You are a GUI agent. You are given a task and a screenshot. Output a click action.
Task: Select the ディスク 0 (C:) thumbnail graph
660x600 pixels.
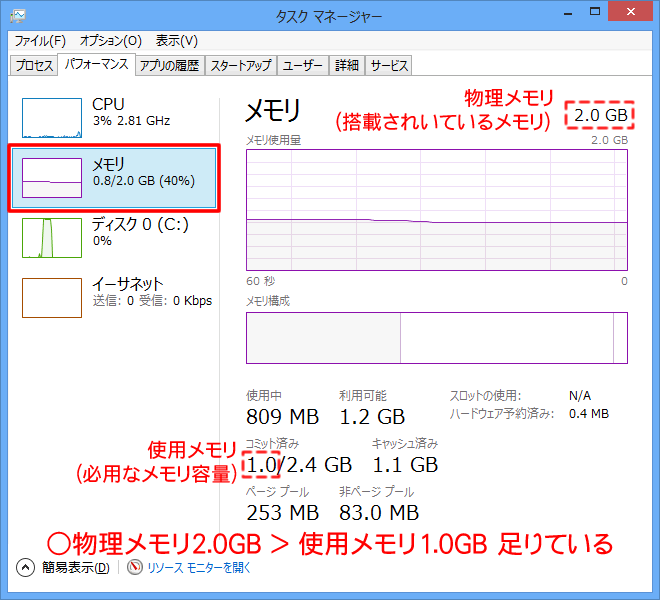point(52,237)
